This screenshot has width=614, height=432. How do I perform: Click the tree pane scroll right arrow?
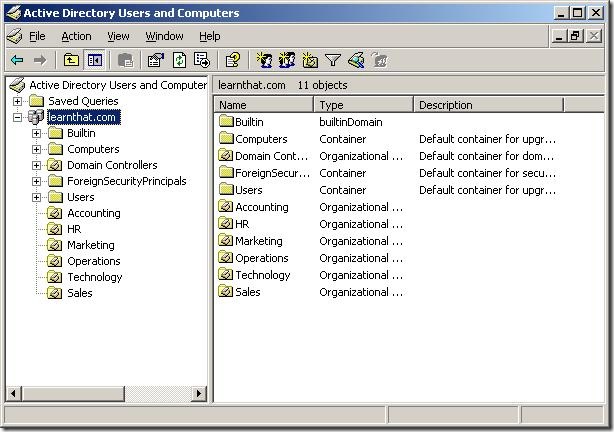pos(199,393)
